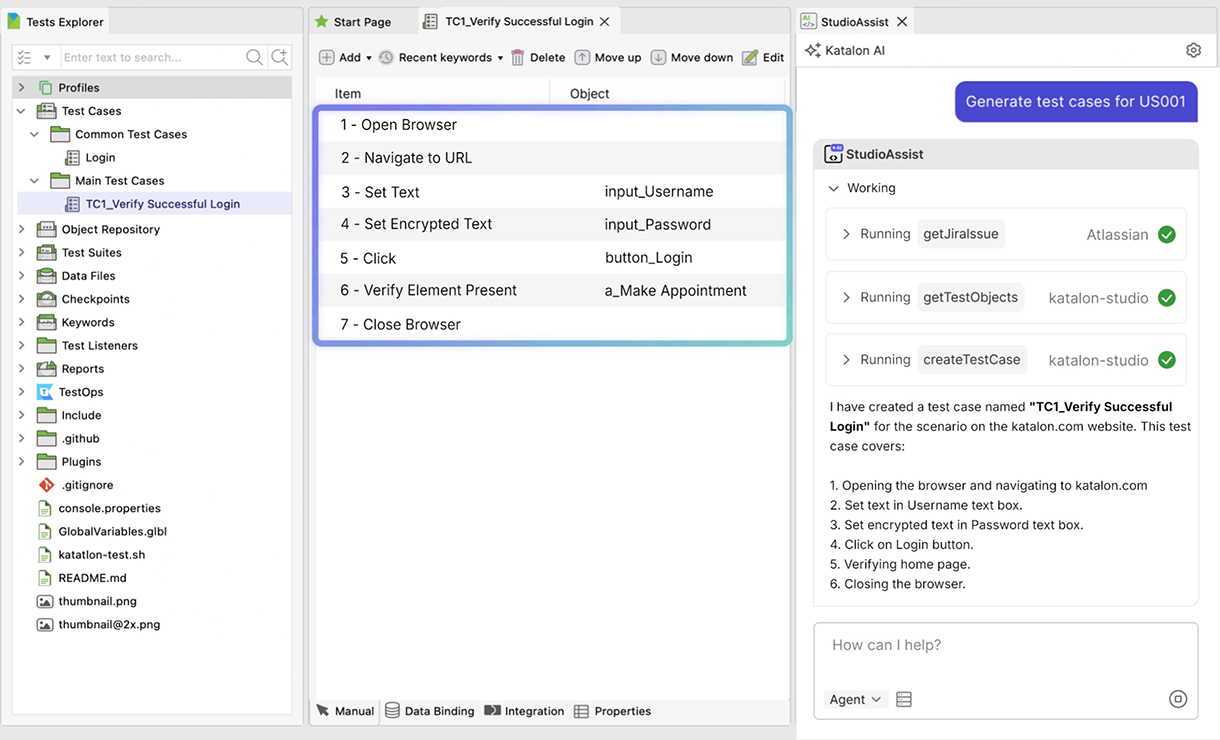
Task: Select the 3 - Set Text step
Action: (552, 192)
